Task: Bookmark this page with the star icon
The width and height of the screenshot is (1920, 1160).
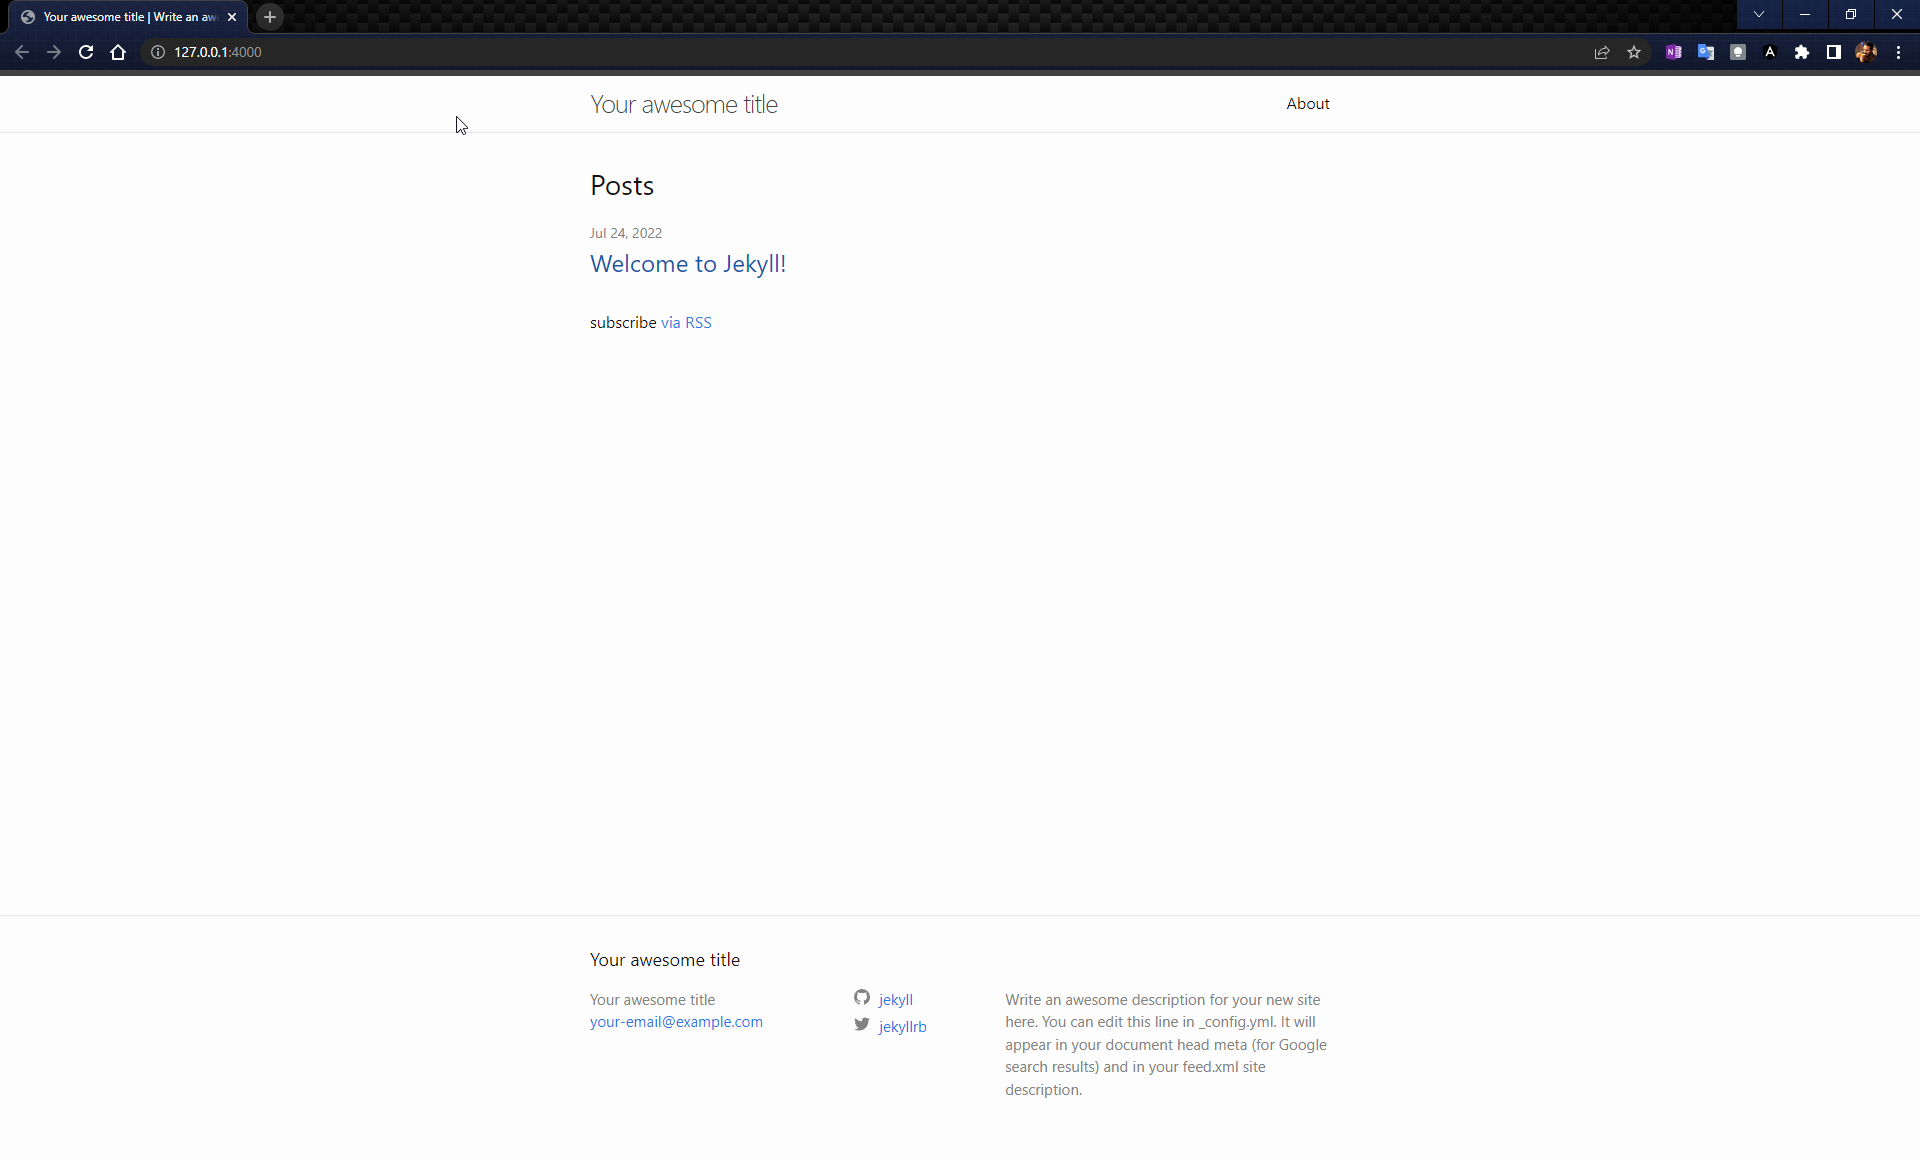Action: pos(1634,52)
